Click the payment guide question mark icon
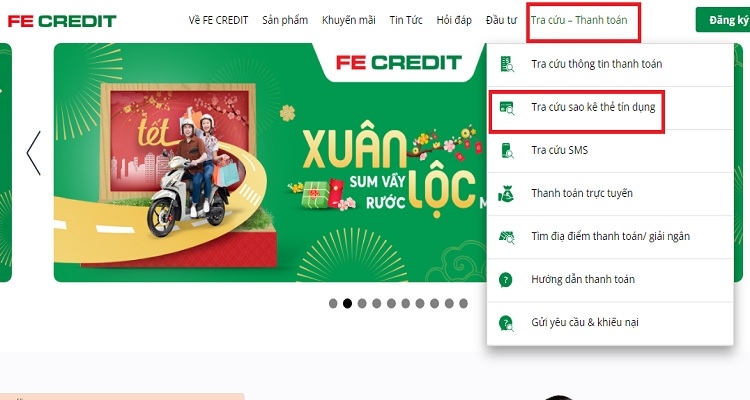Screen dimensions: 750x400 click(x=506, y=279)
